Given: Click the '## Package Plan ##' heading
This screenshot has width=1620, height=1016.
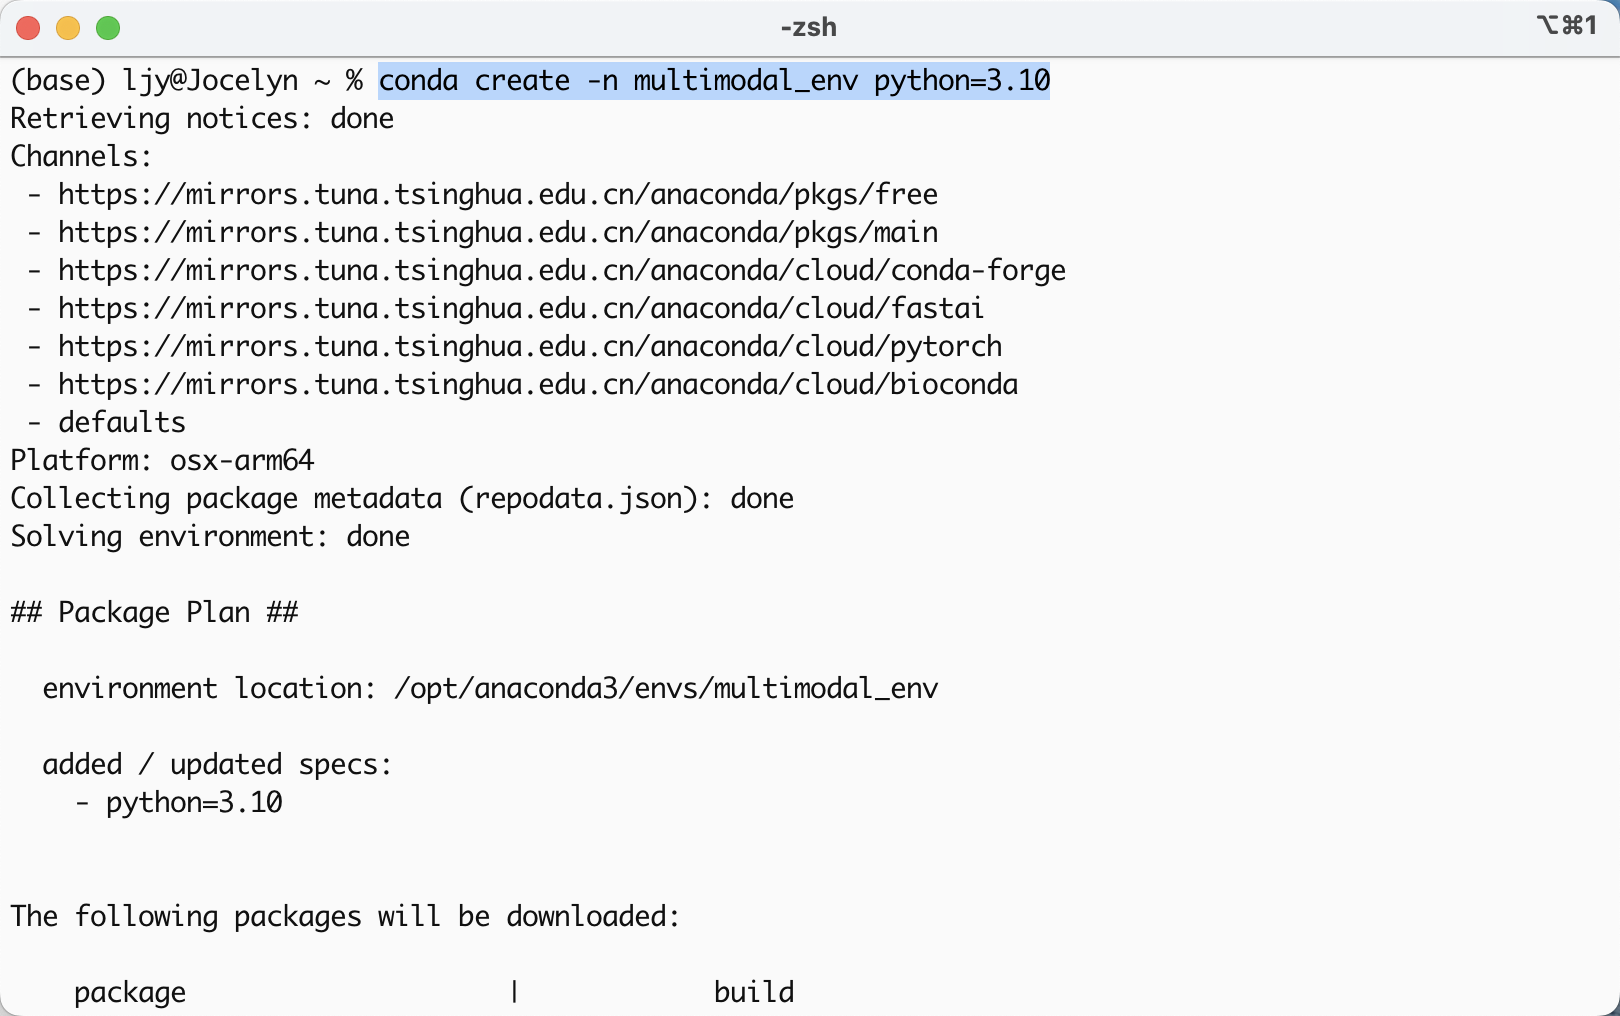Looking at the screenshot, I should pyautogui.click(x=154, y=612).
